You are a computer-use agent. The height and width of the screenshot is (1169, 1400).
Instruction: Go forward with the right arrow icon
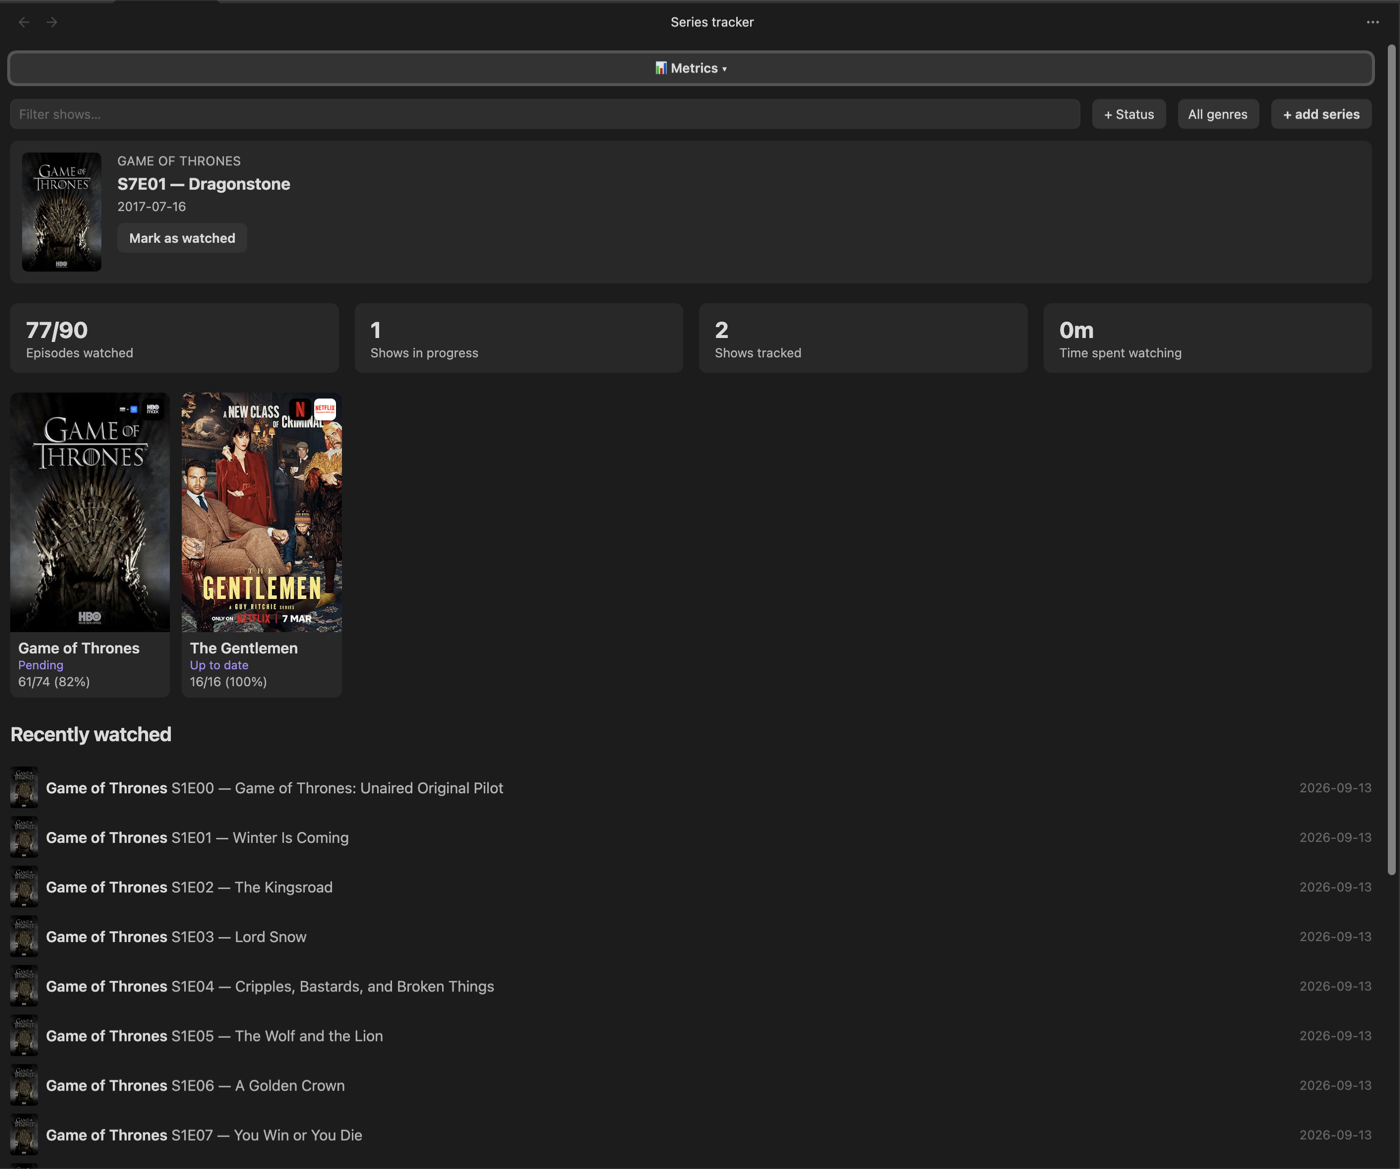(x=52, y=22)
